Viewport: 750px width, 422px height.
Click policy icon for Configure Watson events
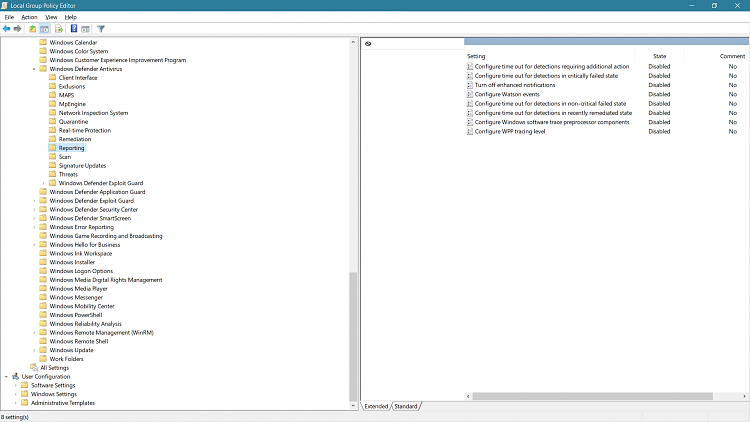point(470,94)
